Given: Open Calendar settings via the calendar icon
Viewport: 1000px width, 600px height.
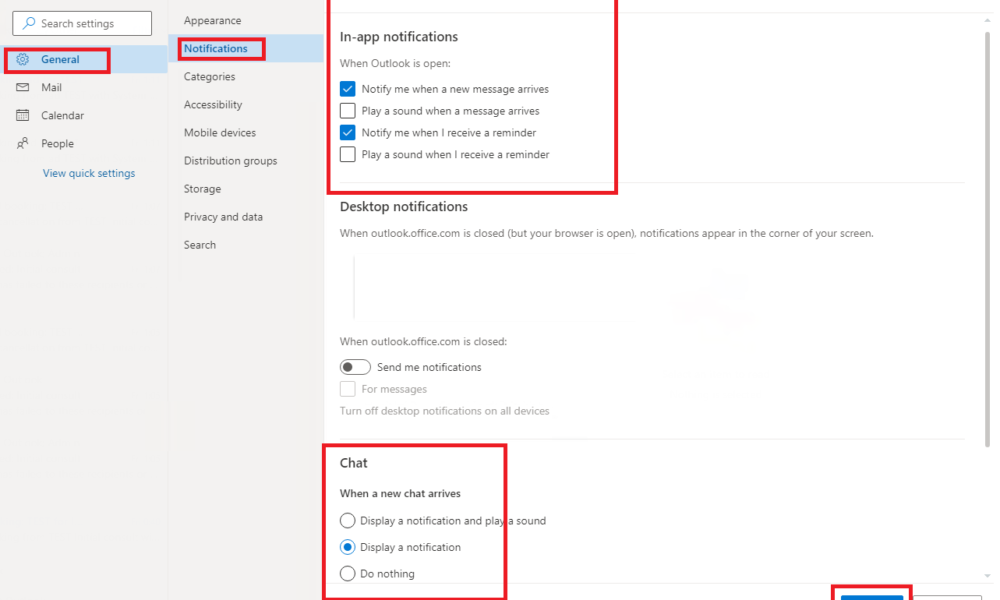Looking at the screenshot, I should (x=23, y=115).
